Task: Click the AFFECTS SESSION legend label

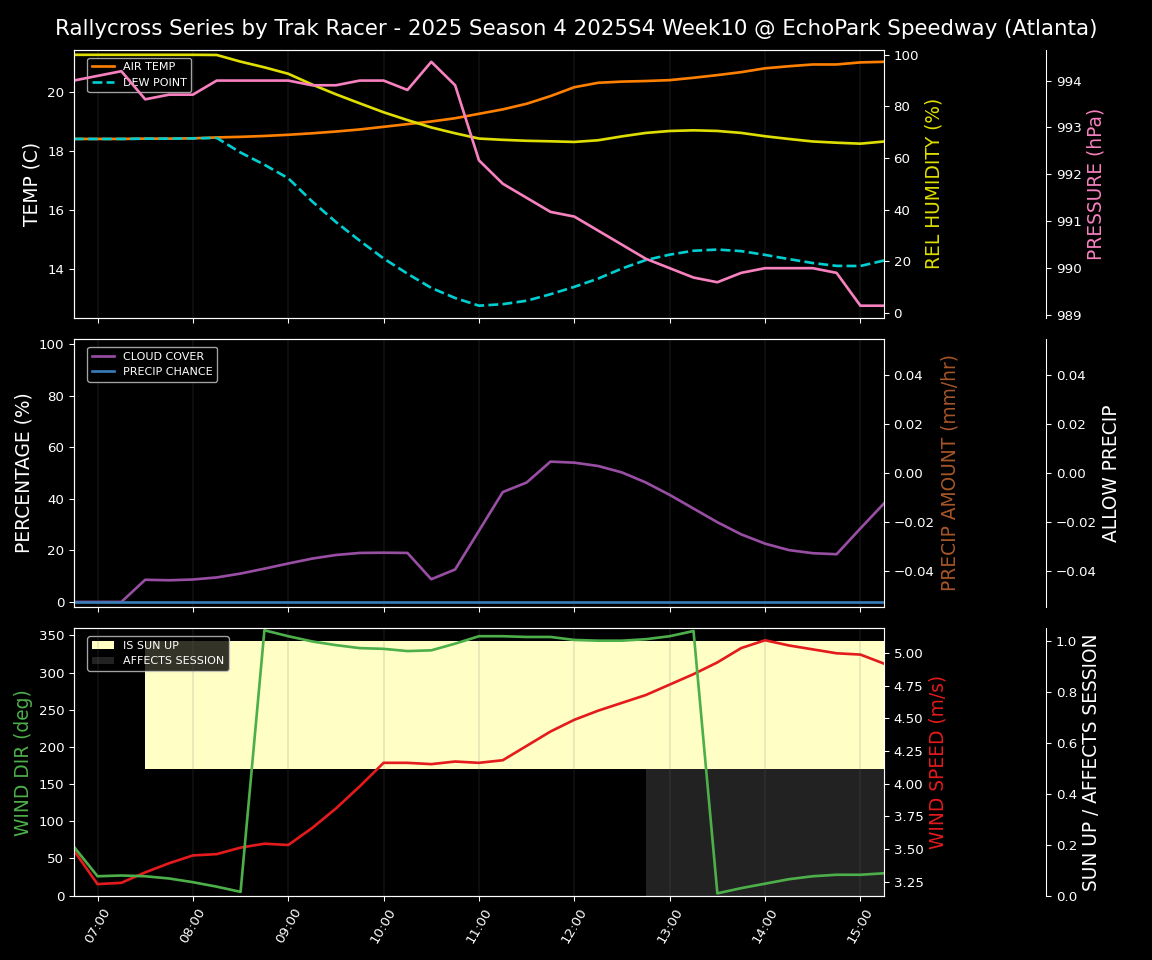Action: (x=173, y=661)
